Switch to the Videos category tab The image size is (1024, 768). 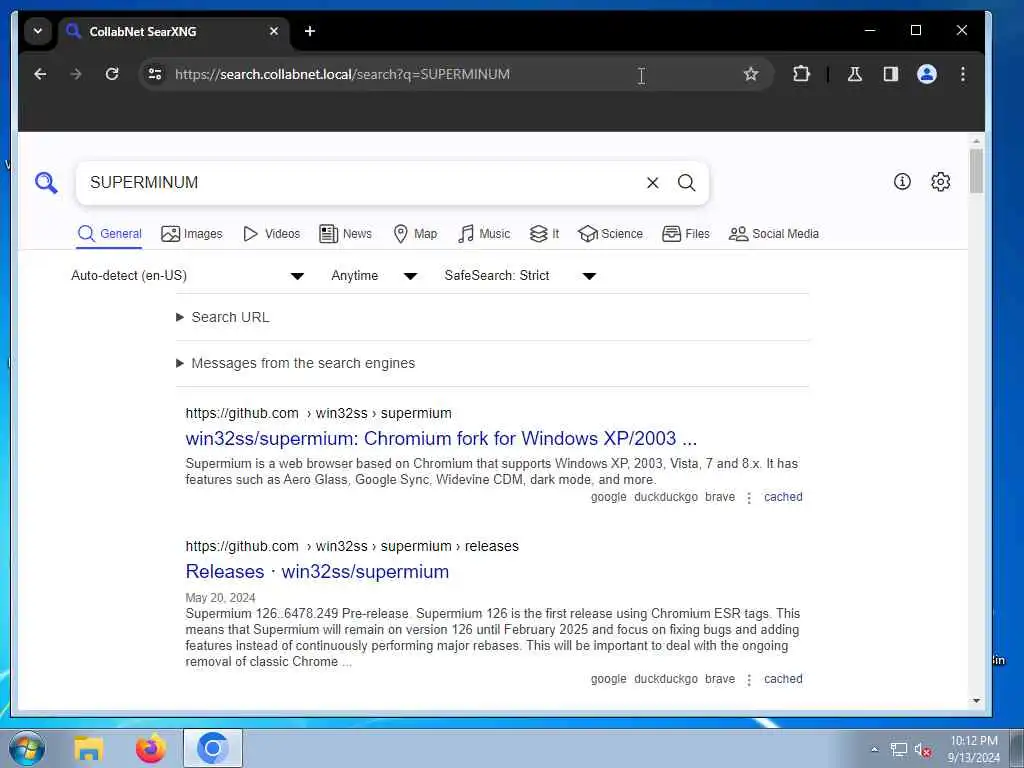[272, 234]
